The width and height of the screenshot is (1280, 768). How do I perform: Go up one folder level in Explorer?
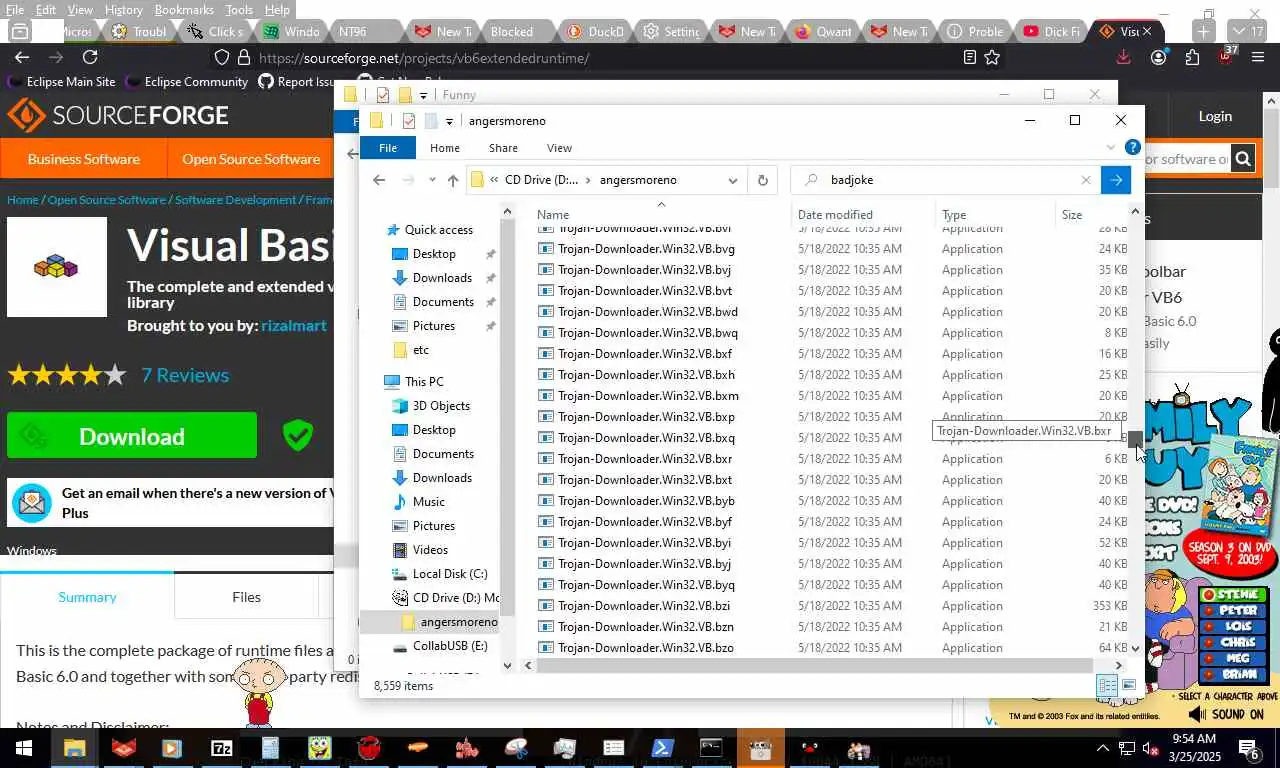pos(453,180)
